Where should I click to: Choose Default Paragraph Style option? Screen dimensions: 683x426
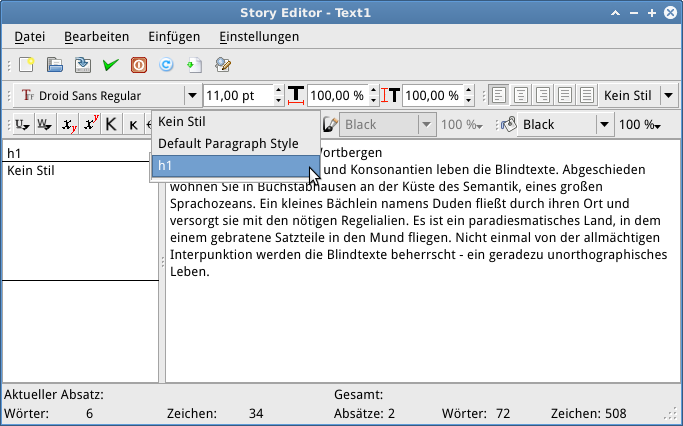tap(228, 143)
